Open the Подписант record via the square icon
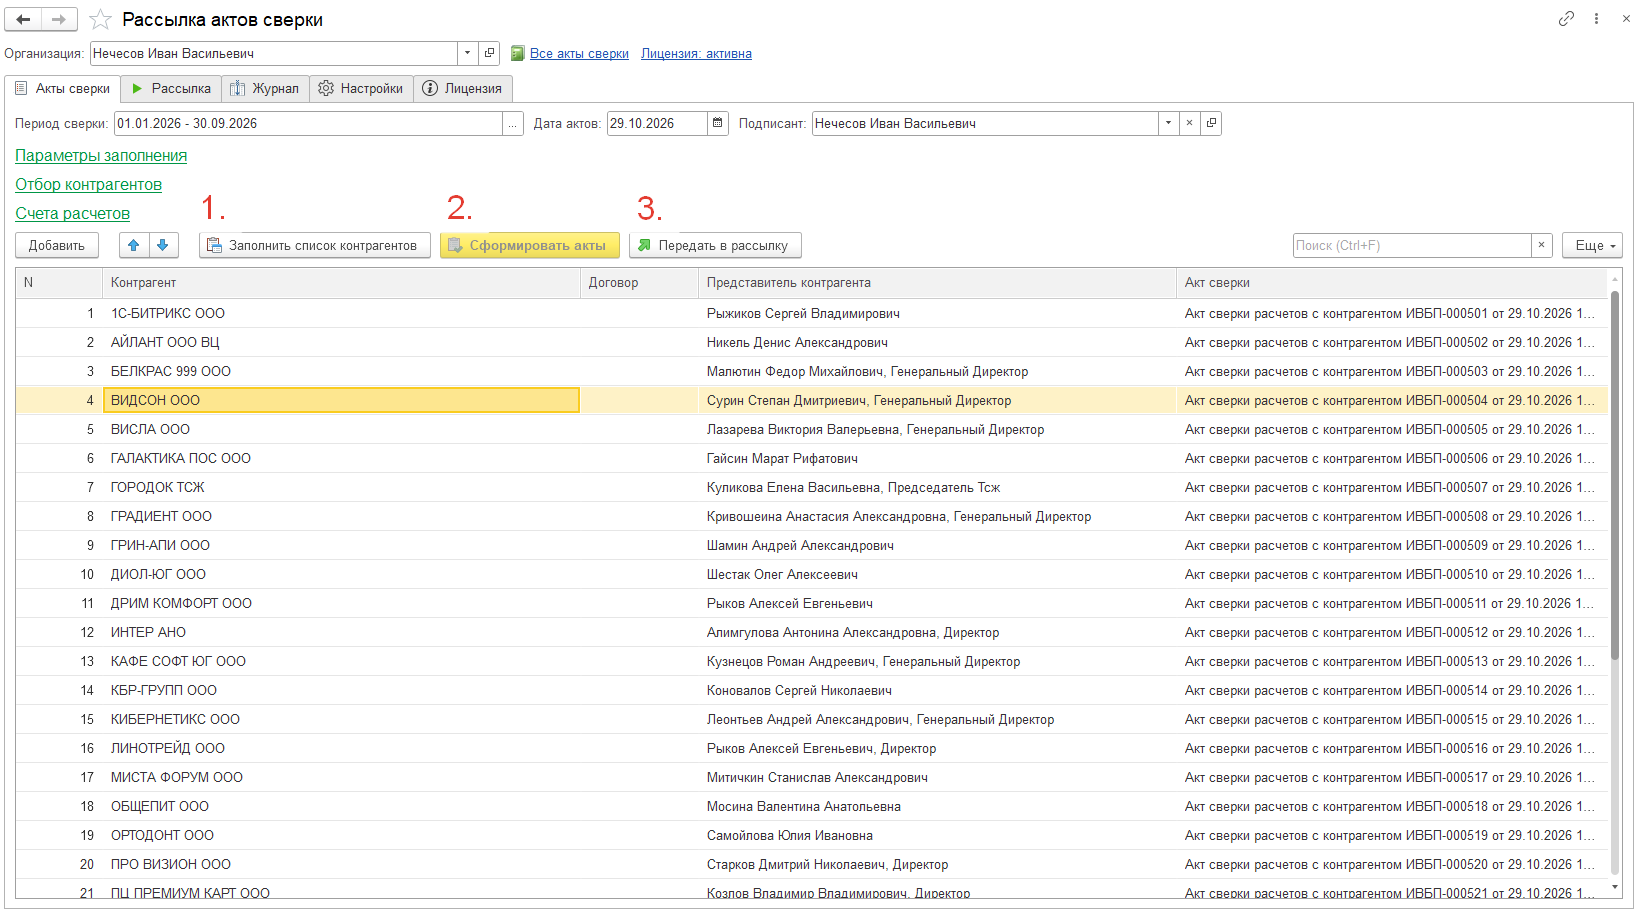The height and width of the screenshot is (916, 1644). [1211, 123]
